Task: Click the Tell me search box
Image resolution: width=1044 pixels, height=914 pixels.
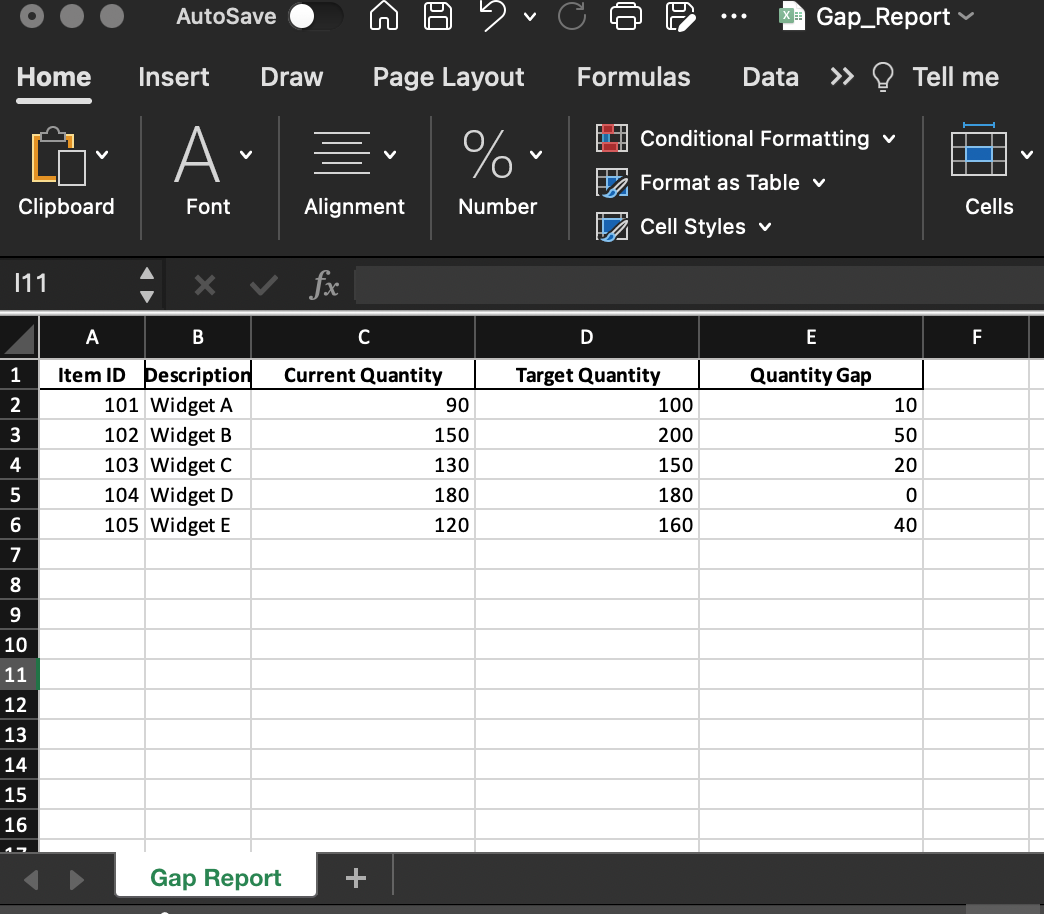Action: pos(954,77)
